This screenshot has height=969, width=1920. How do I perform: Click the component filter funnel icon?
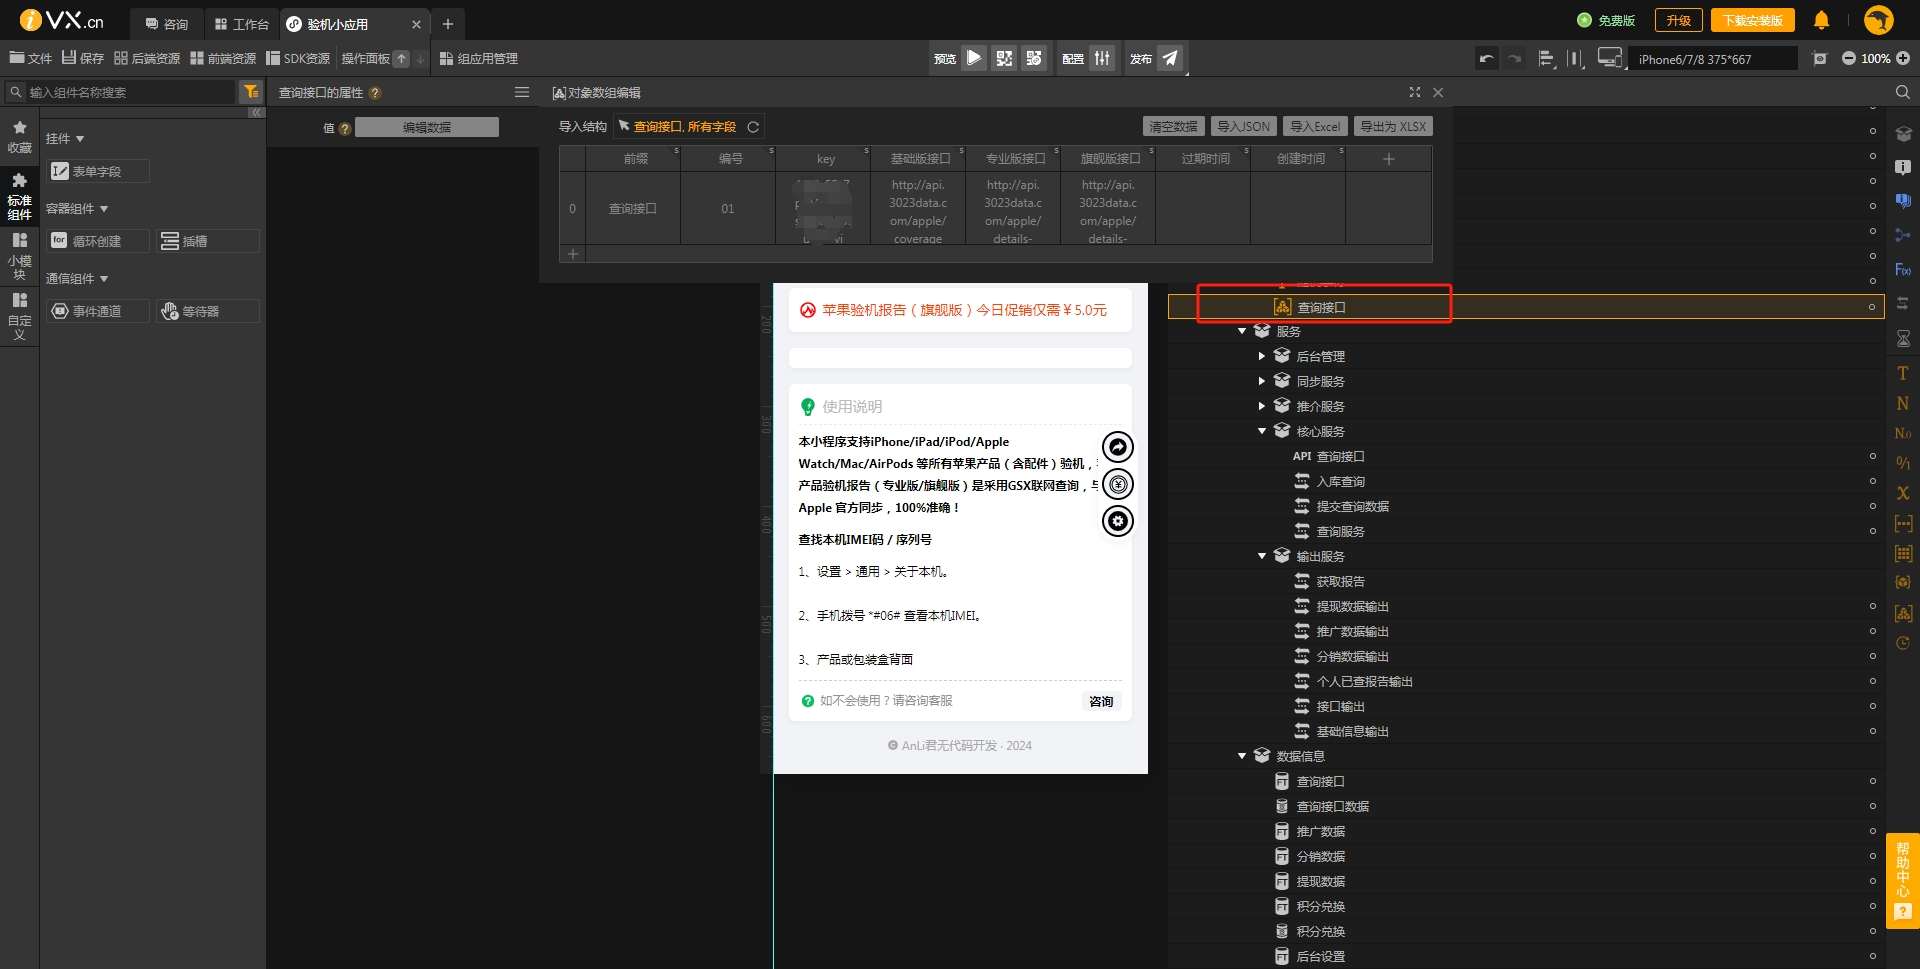pyautogui.click(x=251, y=92)
